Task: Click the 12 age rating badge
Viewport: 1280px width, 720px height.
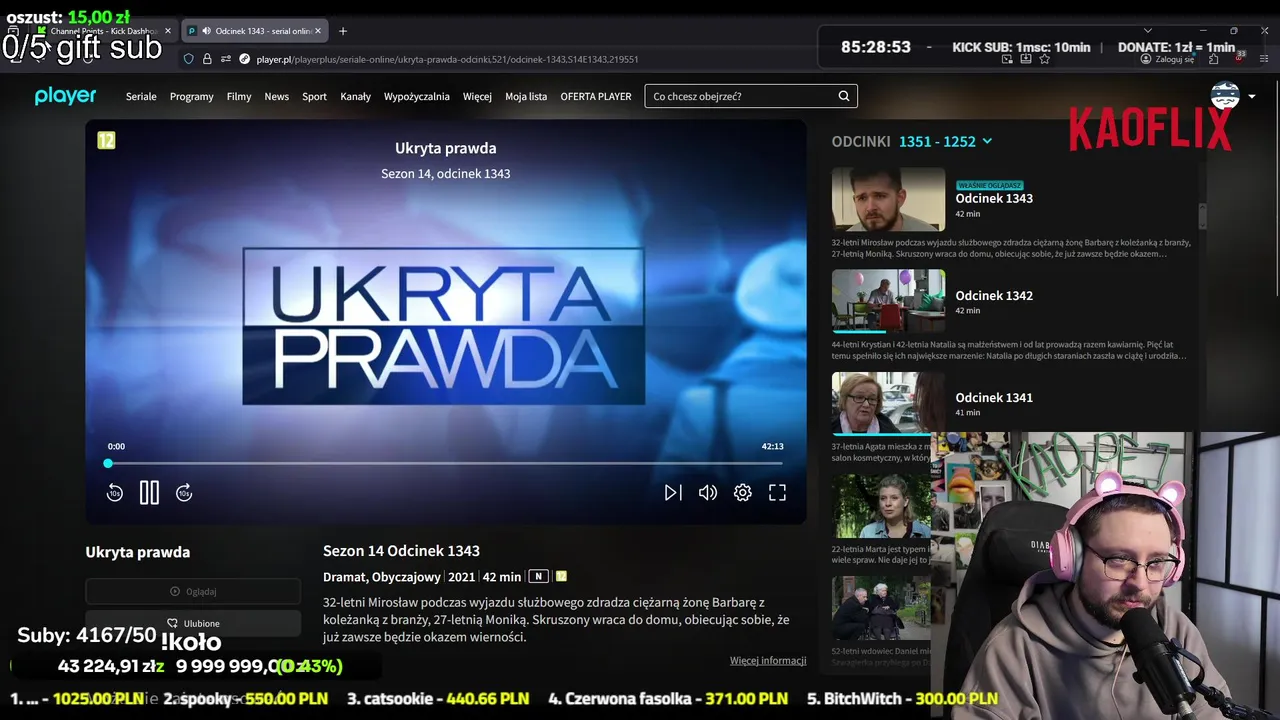Action: pyautogui.click(x=106, y=140)
